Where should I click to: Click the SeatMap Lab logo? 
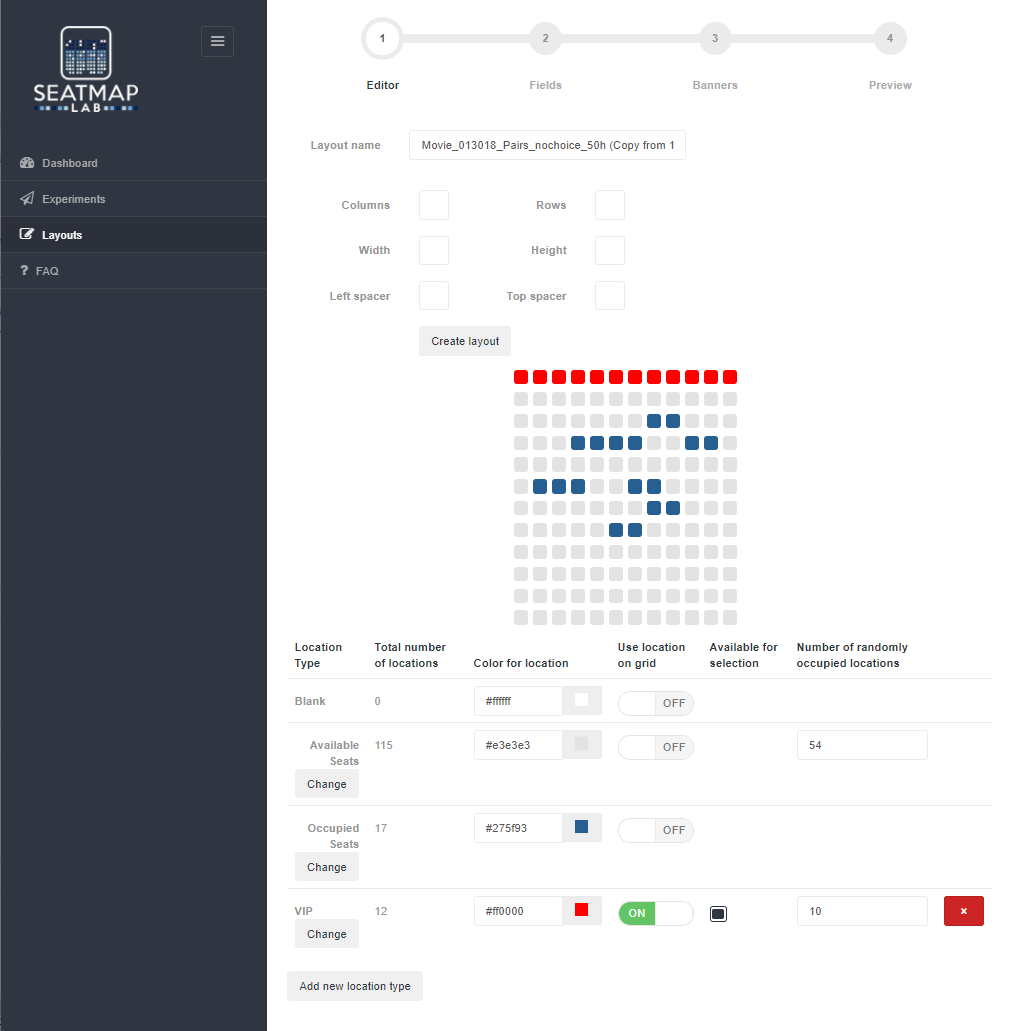86,69
